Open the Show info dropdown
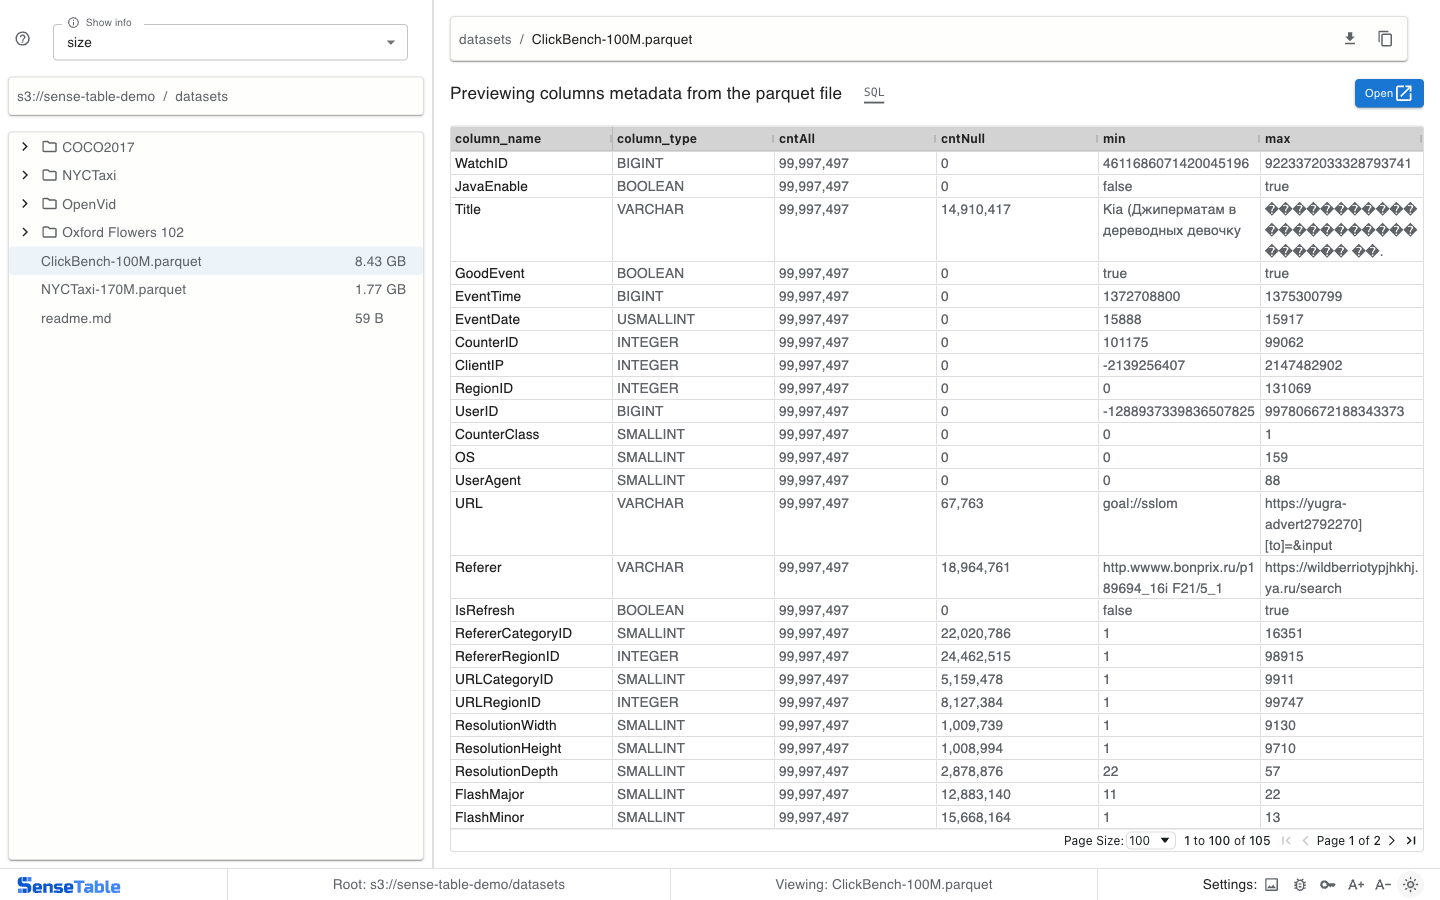This screenshot has height=900, width=1440. coord(230,43)
